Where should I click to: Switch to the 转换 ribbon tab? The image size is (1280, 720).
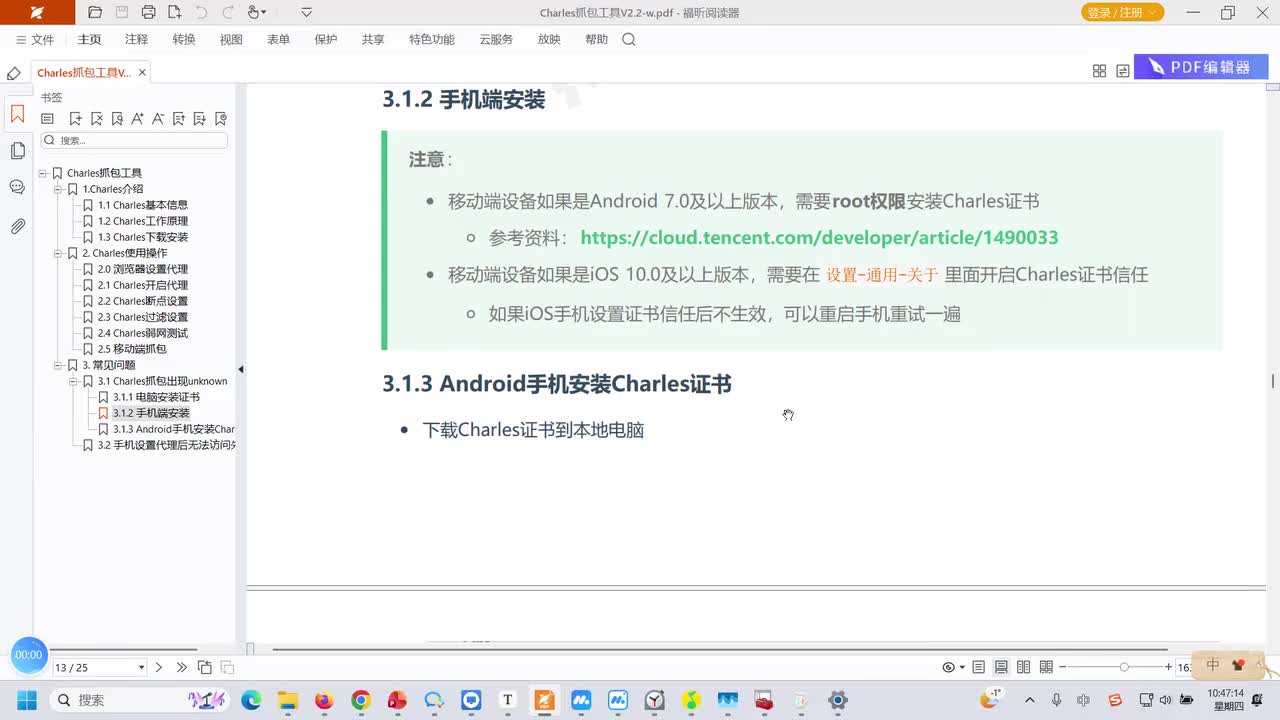(x=184, y=40)
